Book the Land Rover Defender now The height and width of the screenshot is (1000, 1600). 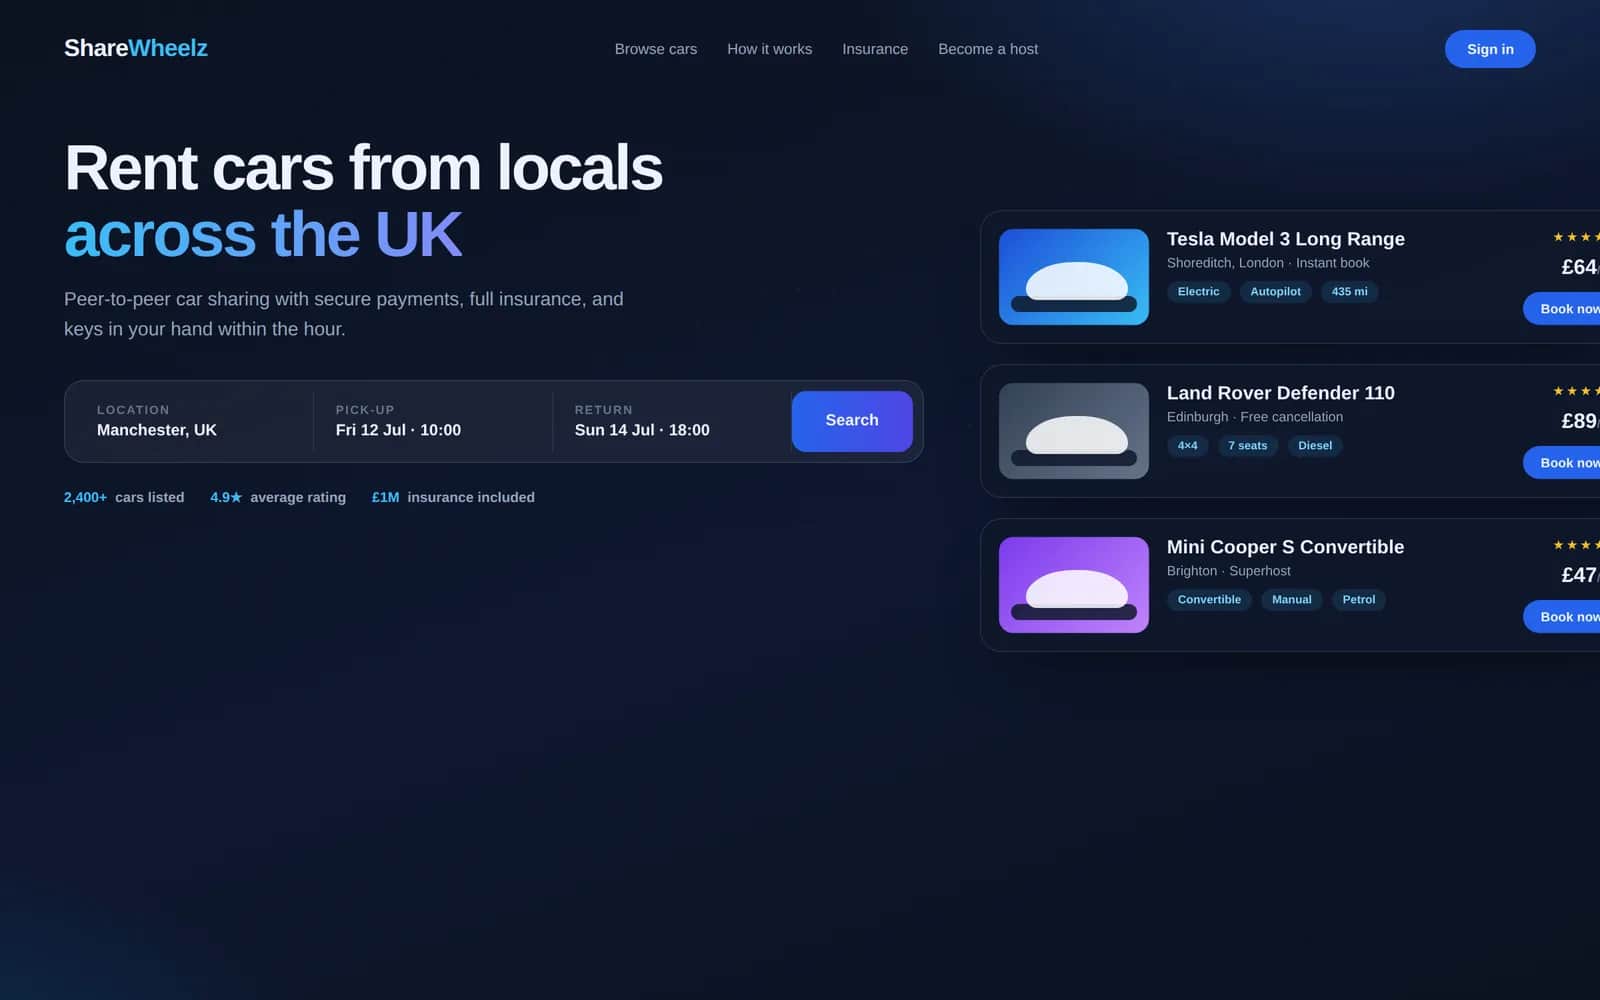coord(1562,463)
